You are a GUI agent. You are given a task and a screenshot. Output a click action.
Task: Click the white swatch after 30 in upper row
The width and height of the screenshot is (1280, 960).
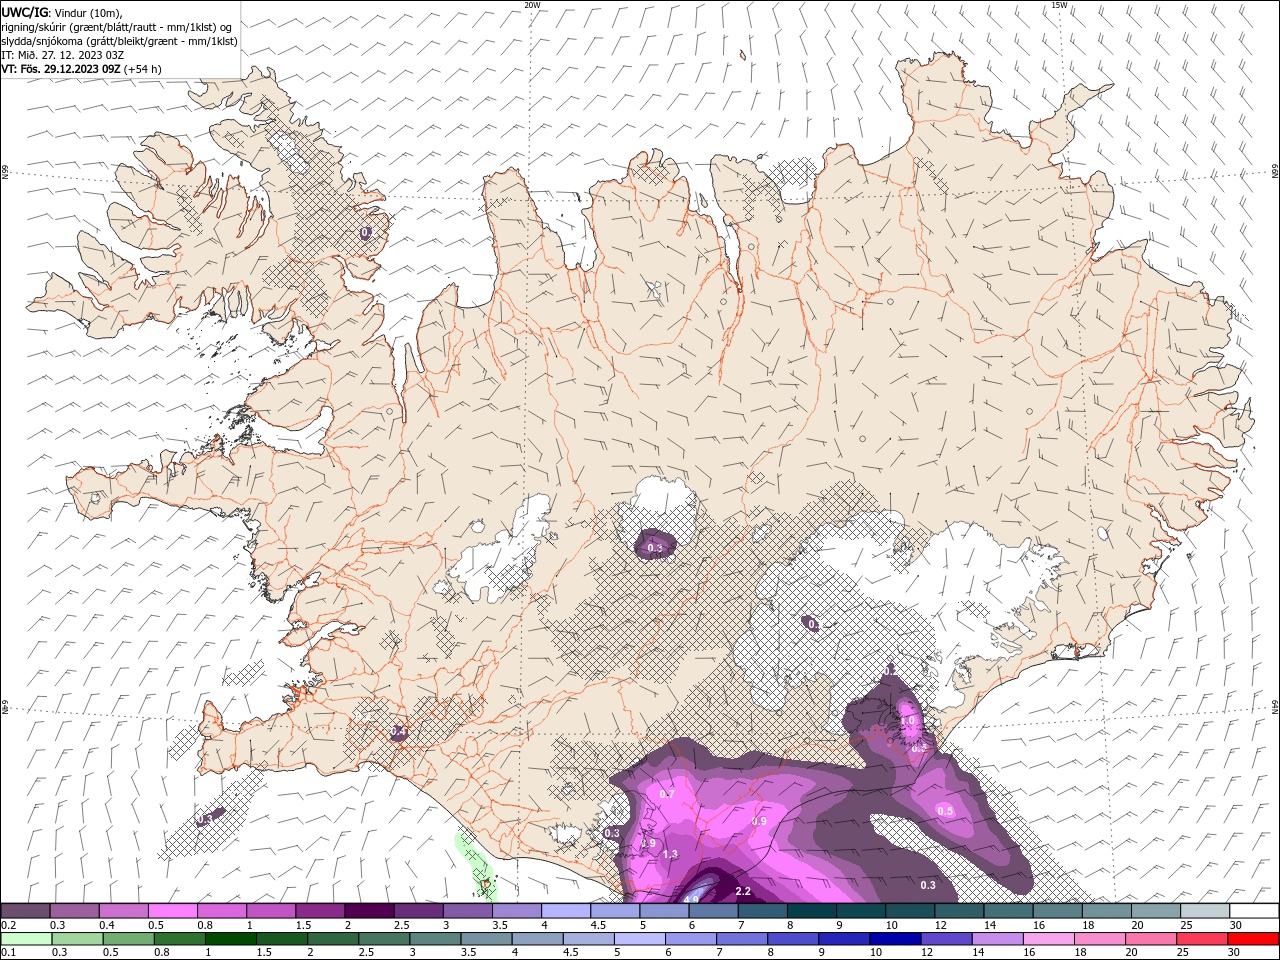tap(1254, 910)
